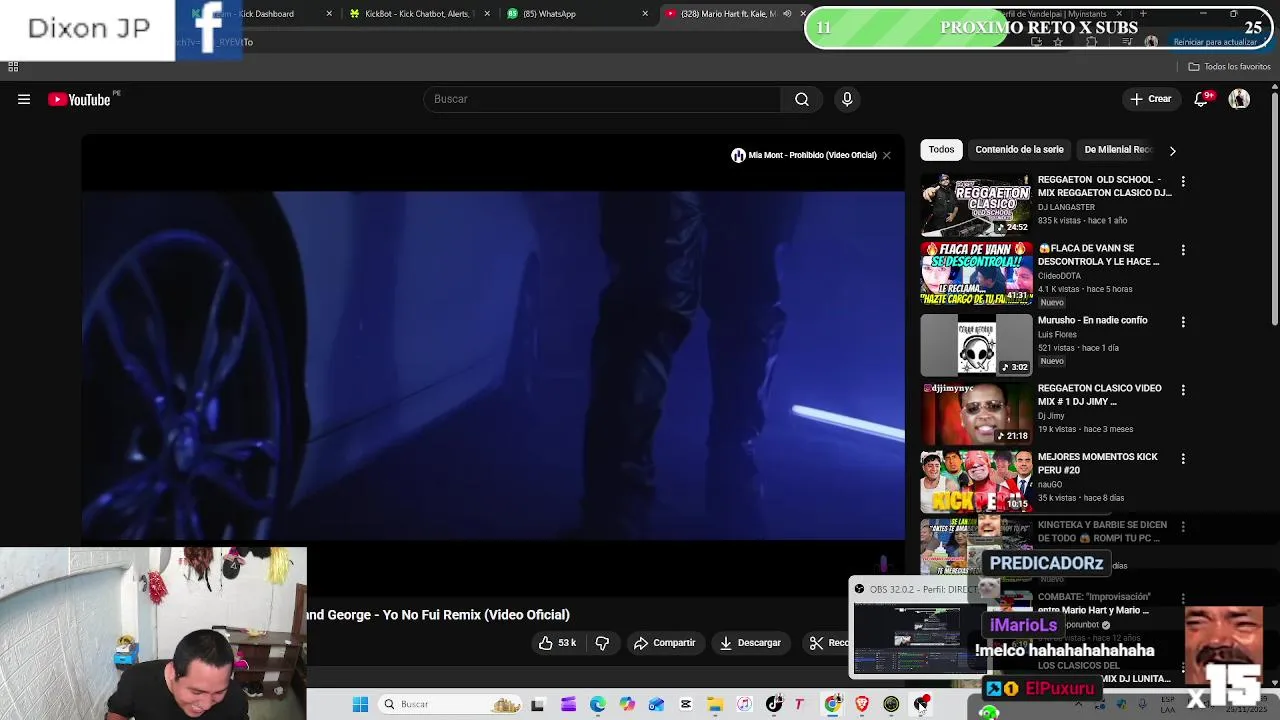Mute the playing Mario Hart tab

pos(787,14)
